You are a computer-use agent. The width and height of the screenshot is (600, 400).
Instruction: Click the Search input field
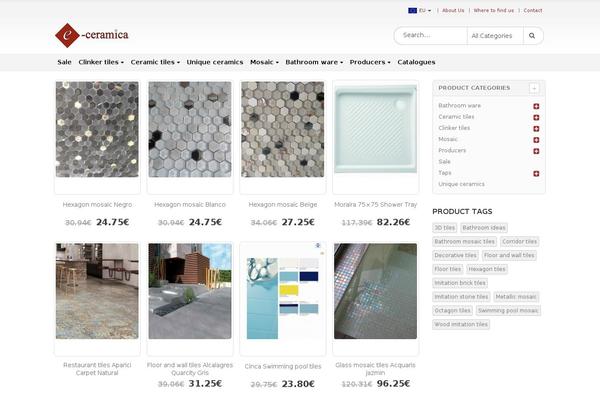(431, 35)
